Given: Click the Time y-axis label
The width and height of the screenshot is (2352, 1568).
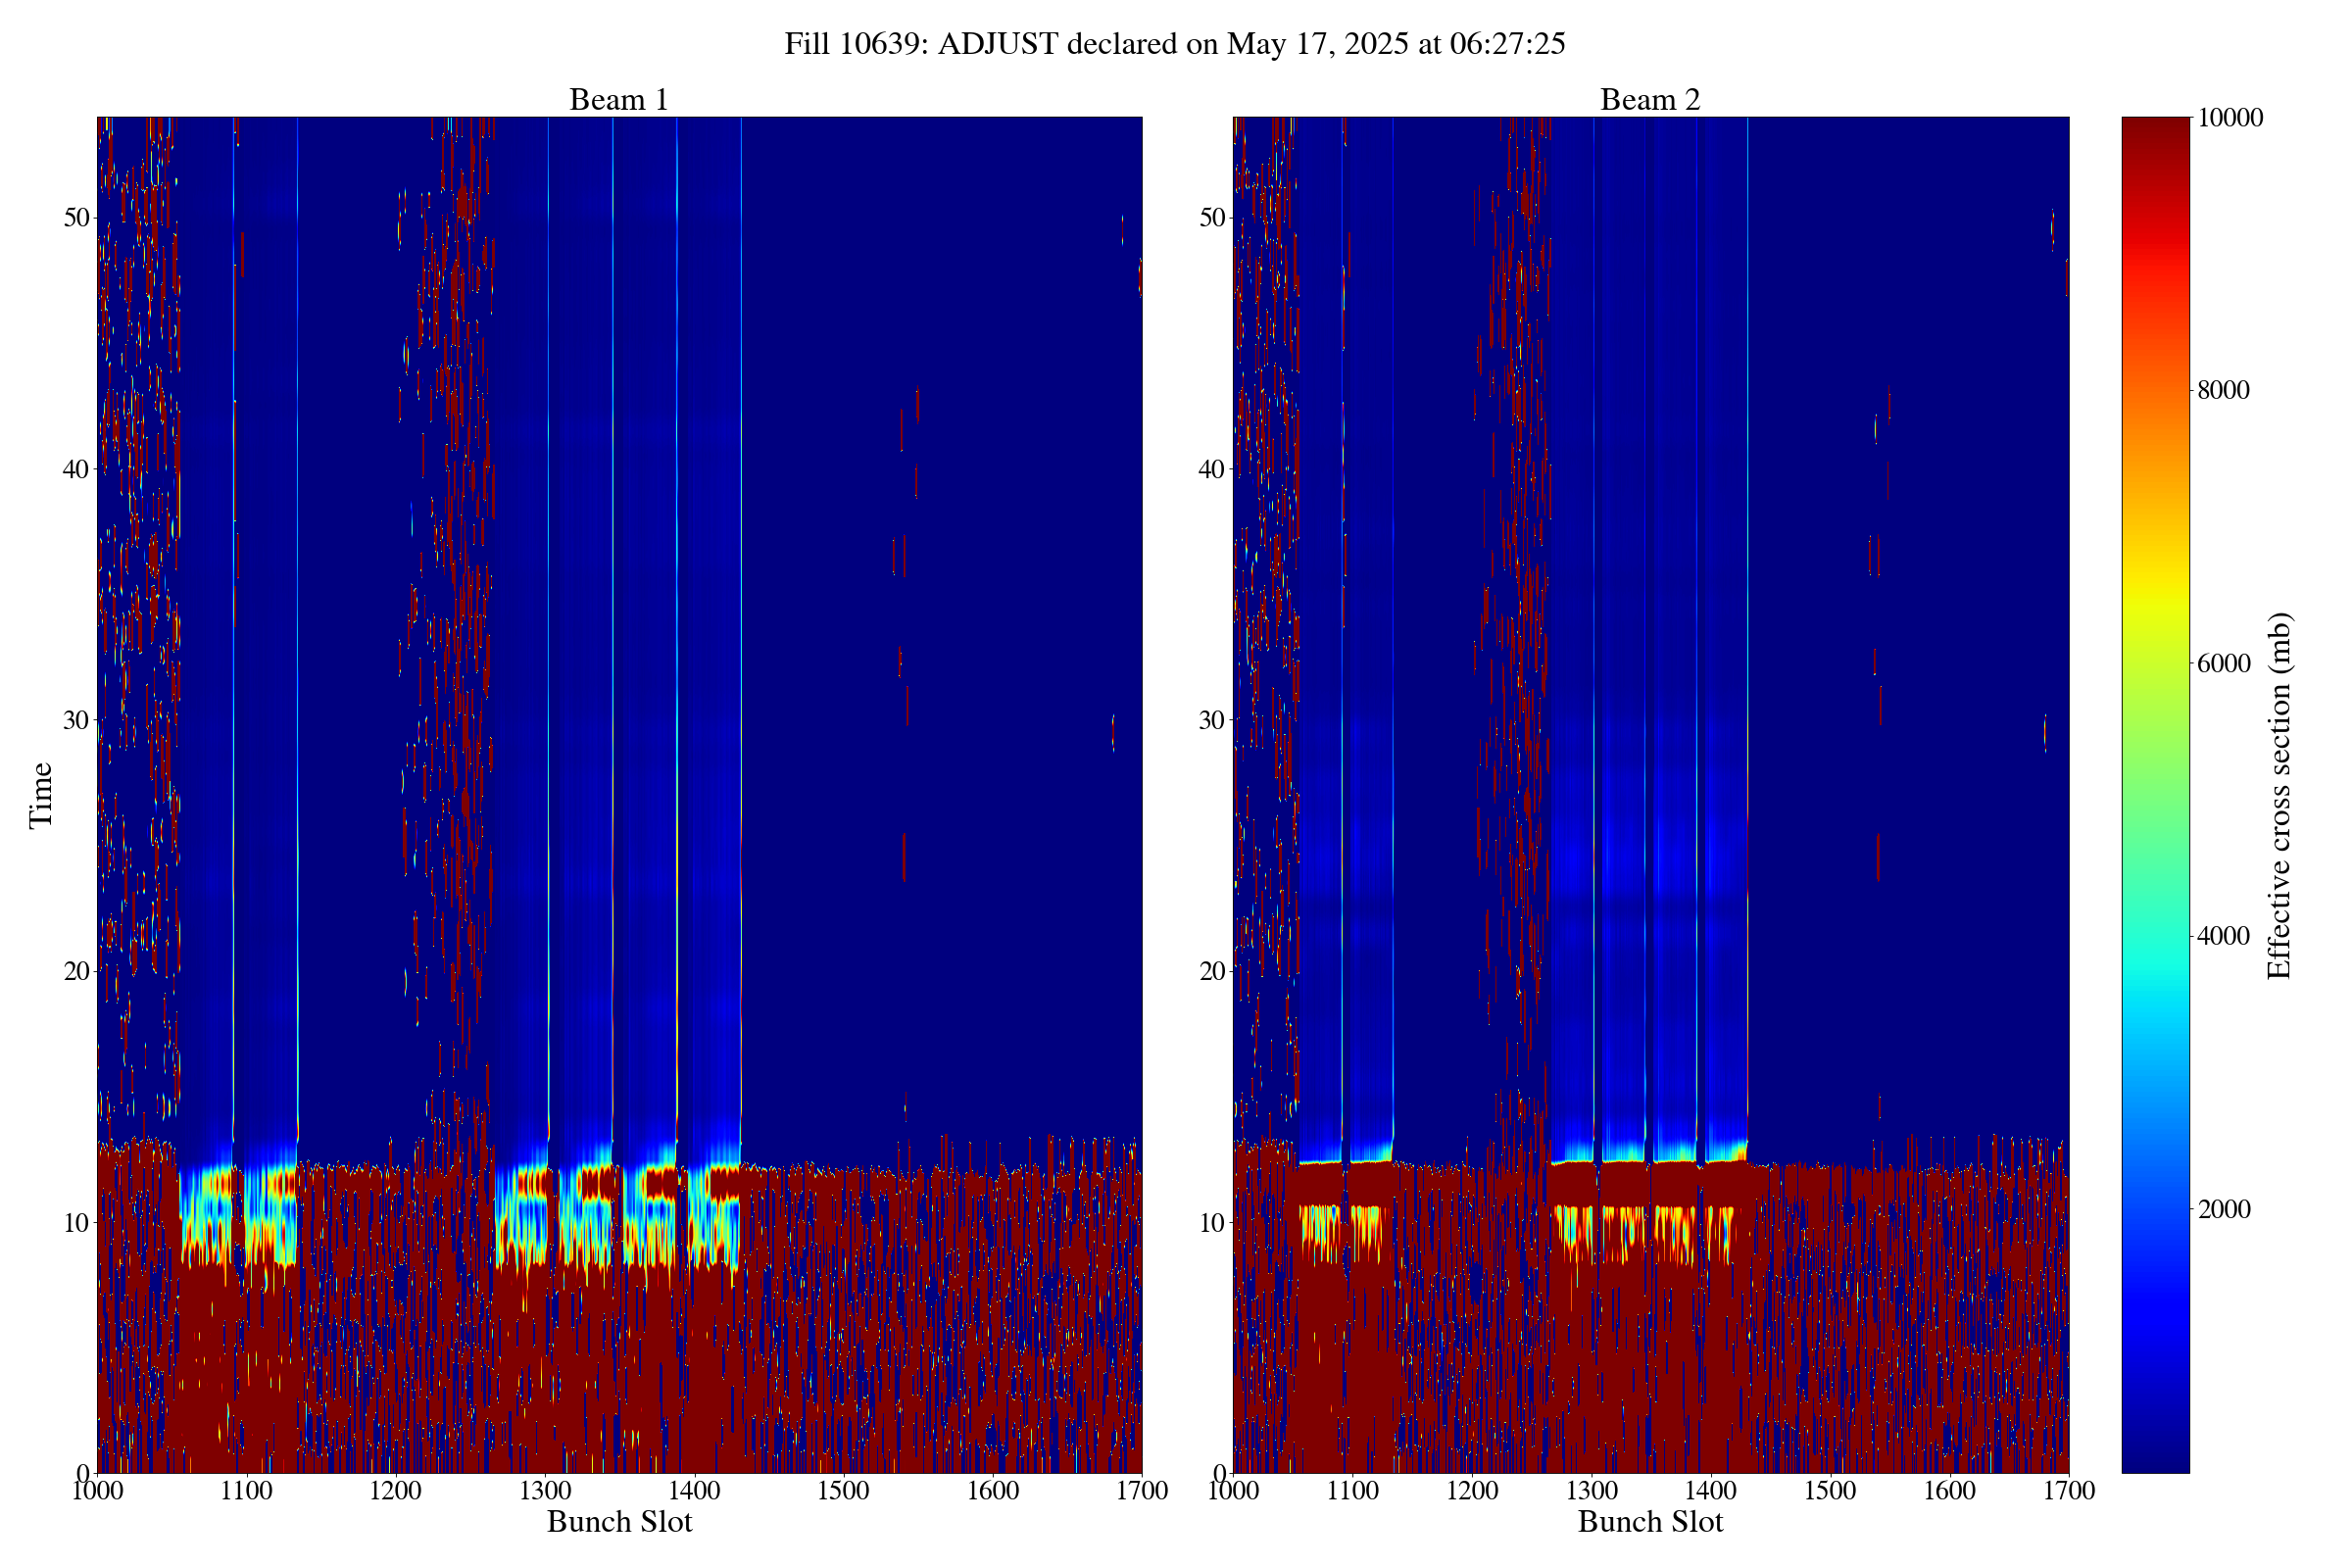Looking at the screenshot, I should click(41, 795).
